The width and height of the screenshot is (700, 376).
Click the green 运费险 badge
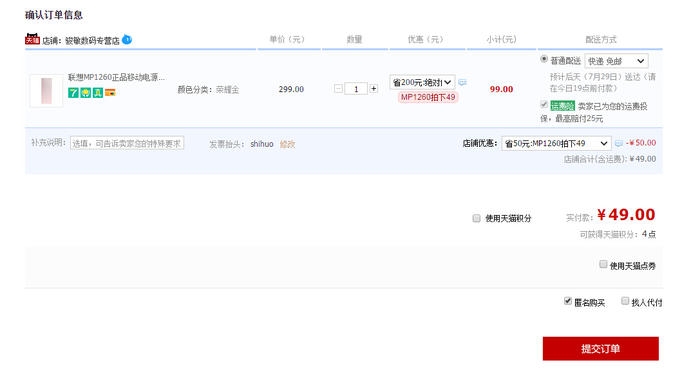[562, 106]
